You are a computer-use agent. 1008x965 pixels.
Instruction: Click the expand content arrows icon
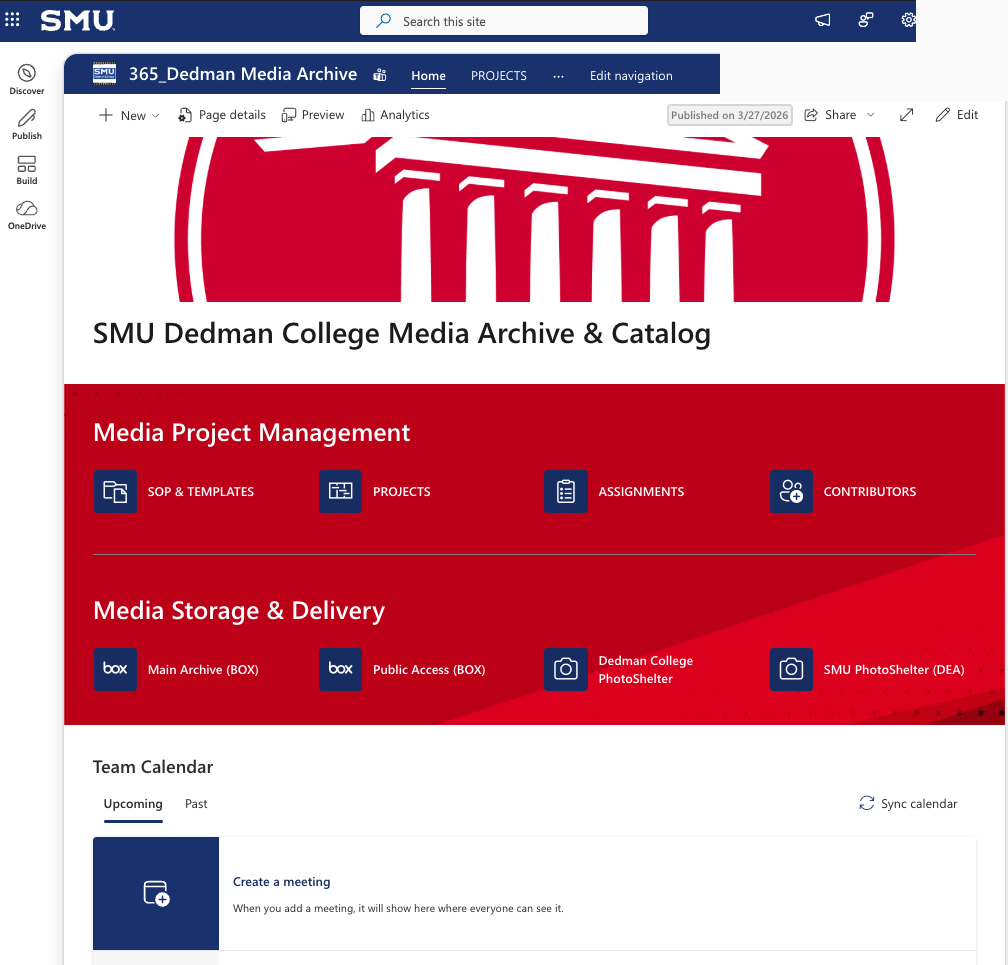click(x=906, y=115)
